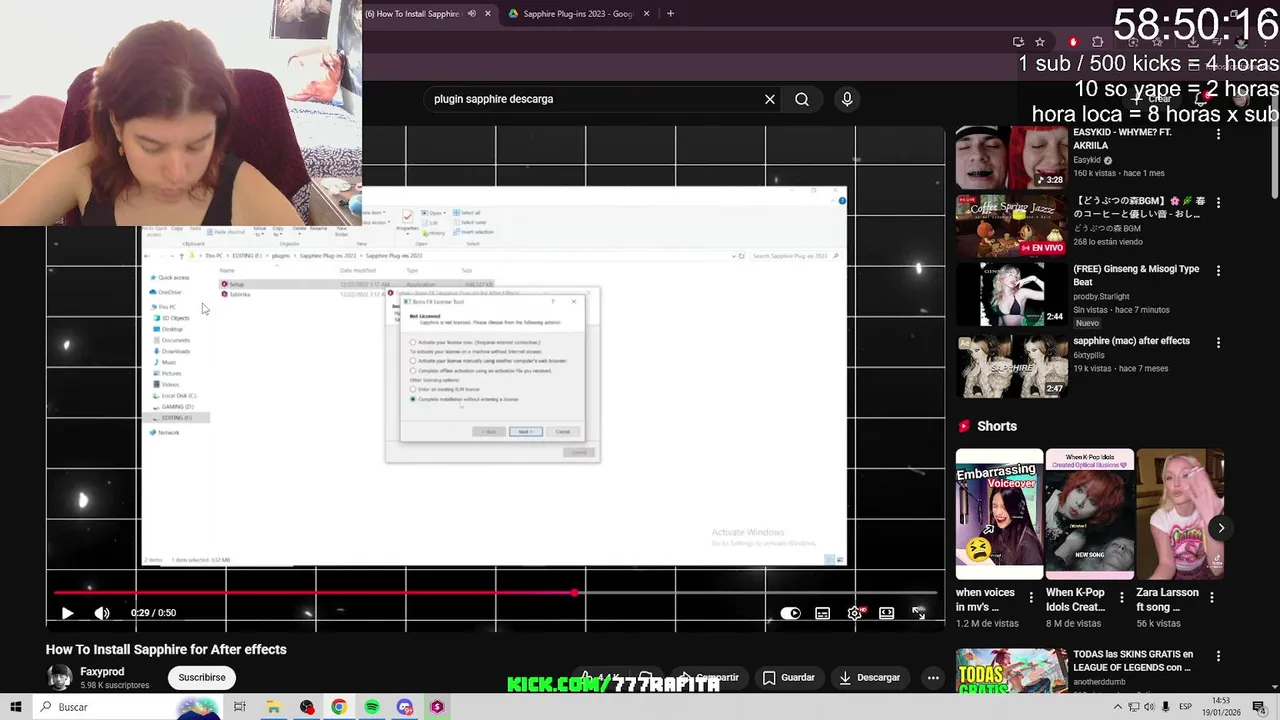Bookmark this page with star icon

tap(1040, 42)
